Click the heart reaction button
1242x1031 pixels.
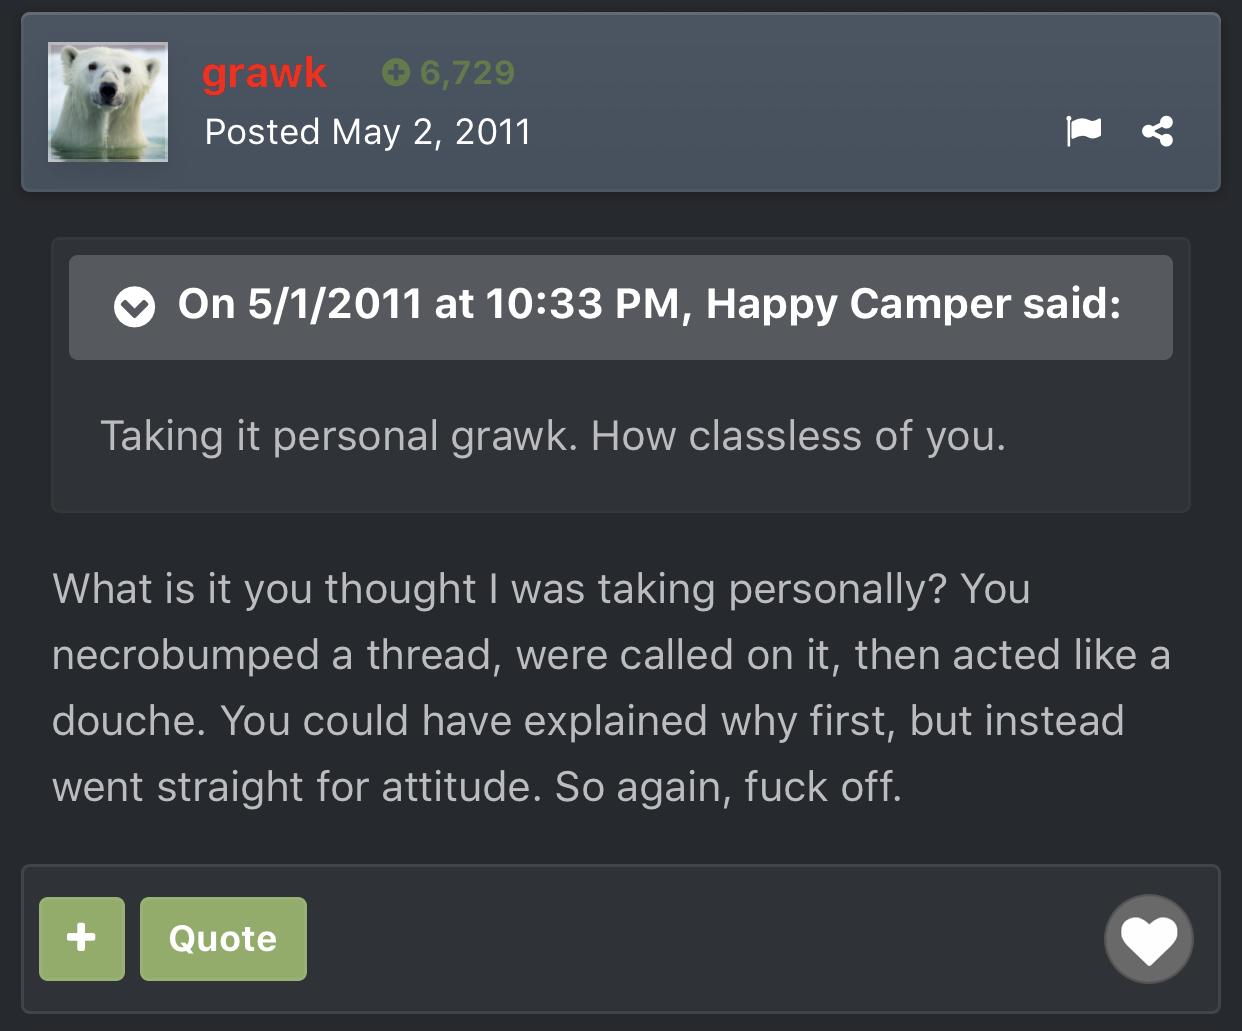1148,939
